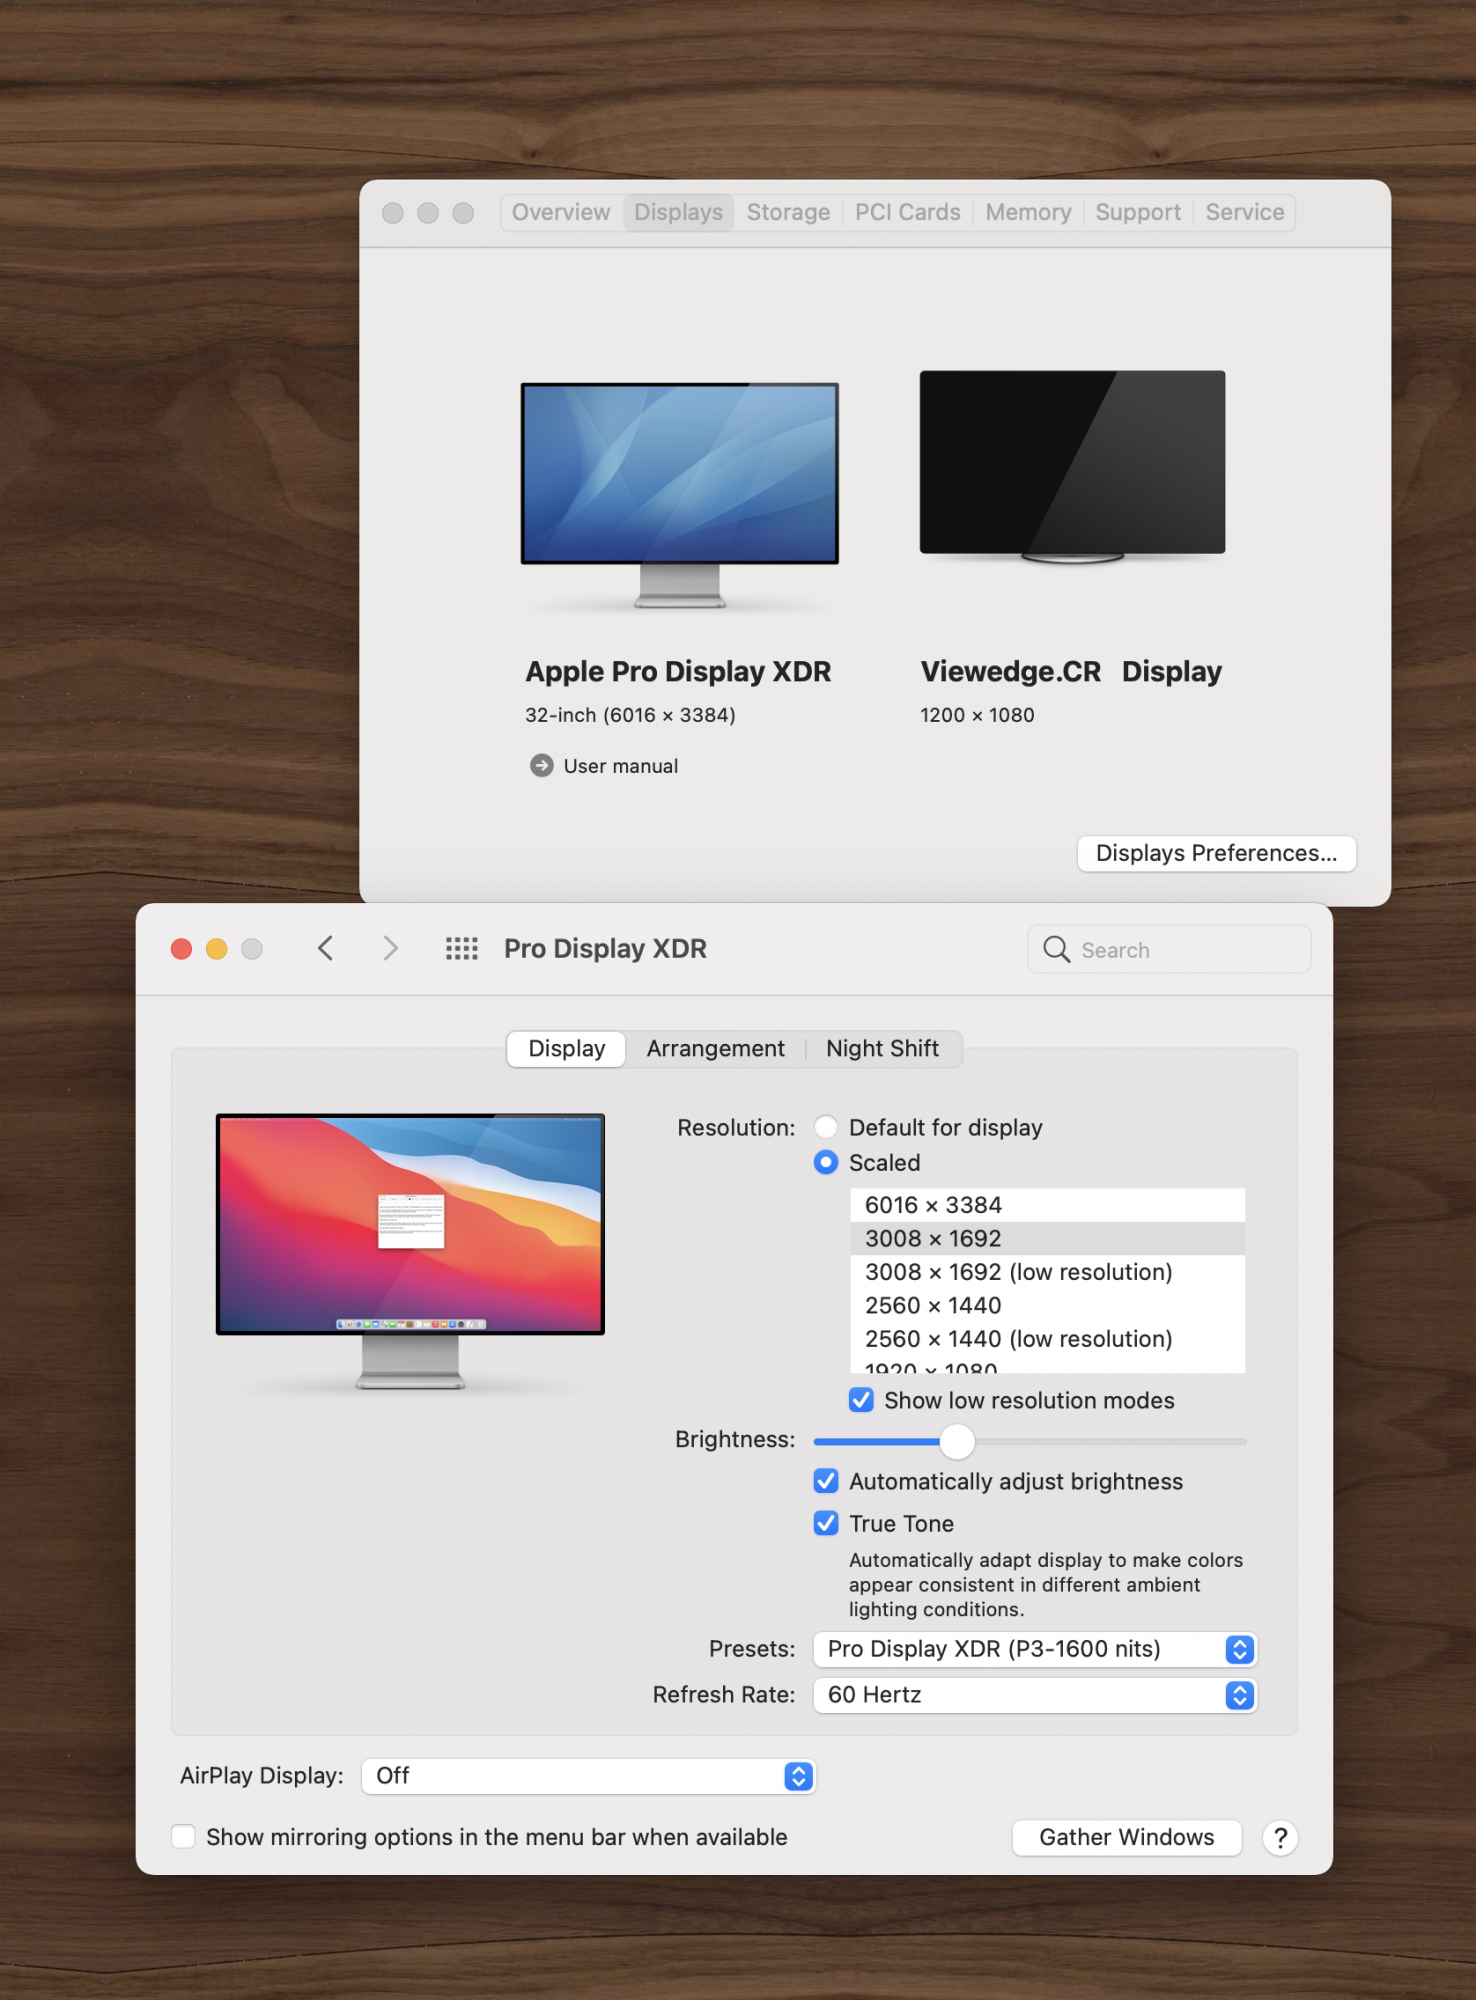Select 2560 × 1440 (low resolution) option
1476x2000 pixels.
1047,1339
